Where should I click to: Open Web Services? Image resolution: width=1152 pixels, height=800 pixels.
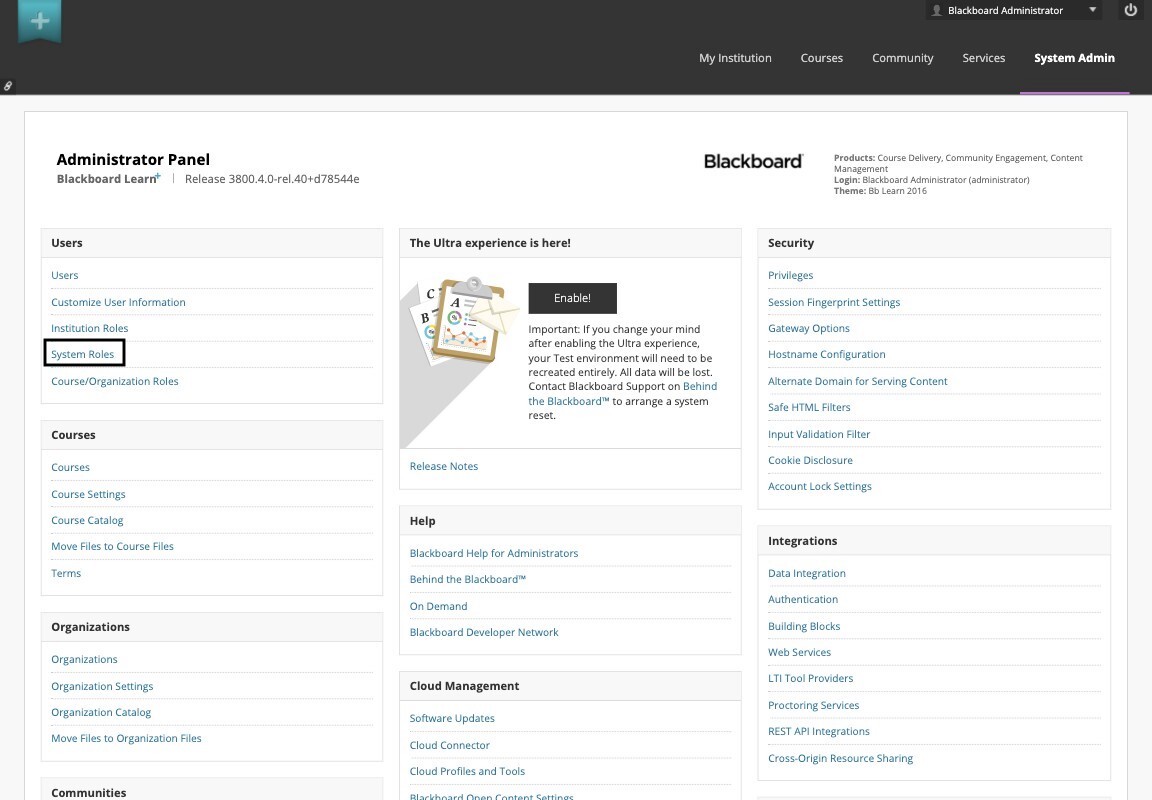[799, 652]
